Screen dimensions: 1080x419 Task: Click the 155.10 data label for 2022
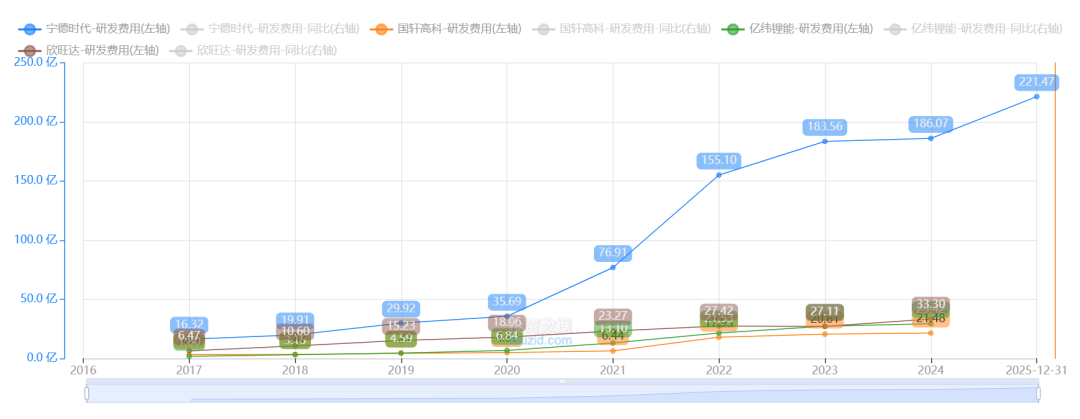pyautogui.click(x=718, y=161)
